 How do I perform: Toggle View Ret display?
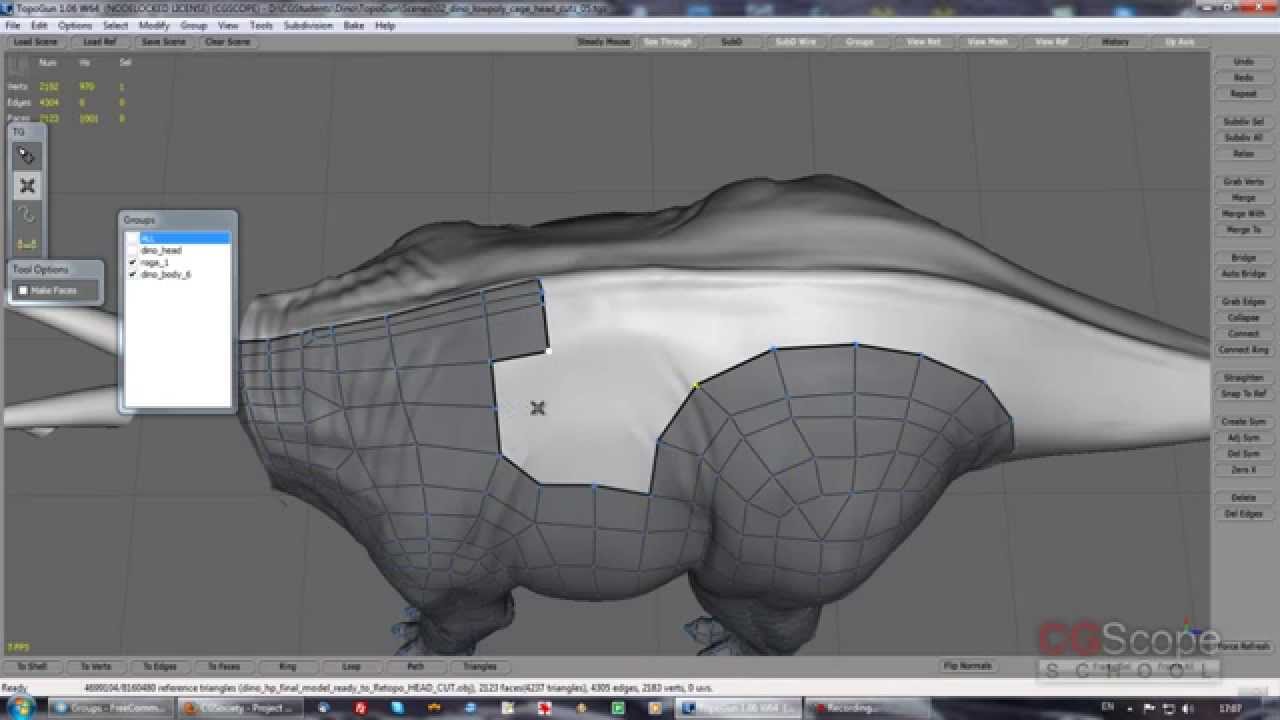point(924,42)
